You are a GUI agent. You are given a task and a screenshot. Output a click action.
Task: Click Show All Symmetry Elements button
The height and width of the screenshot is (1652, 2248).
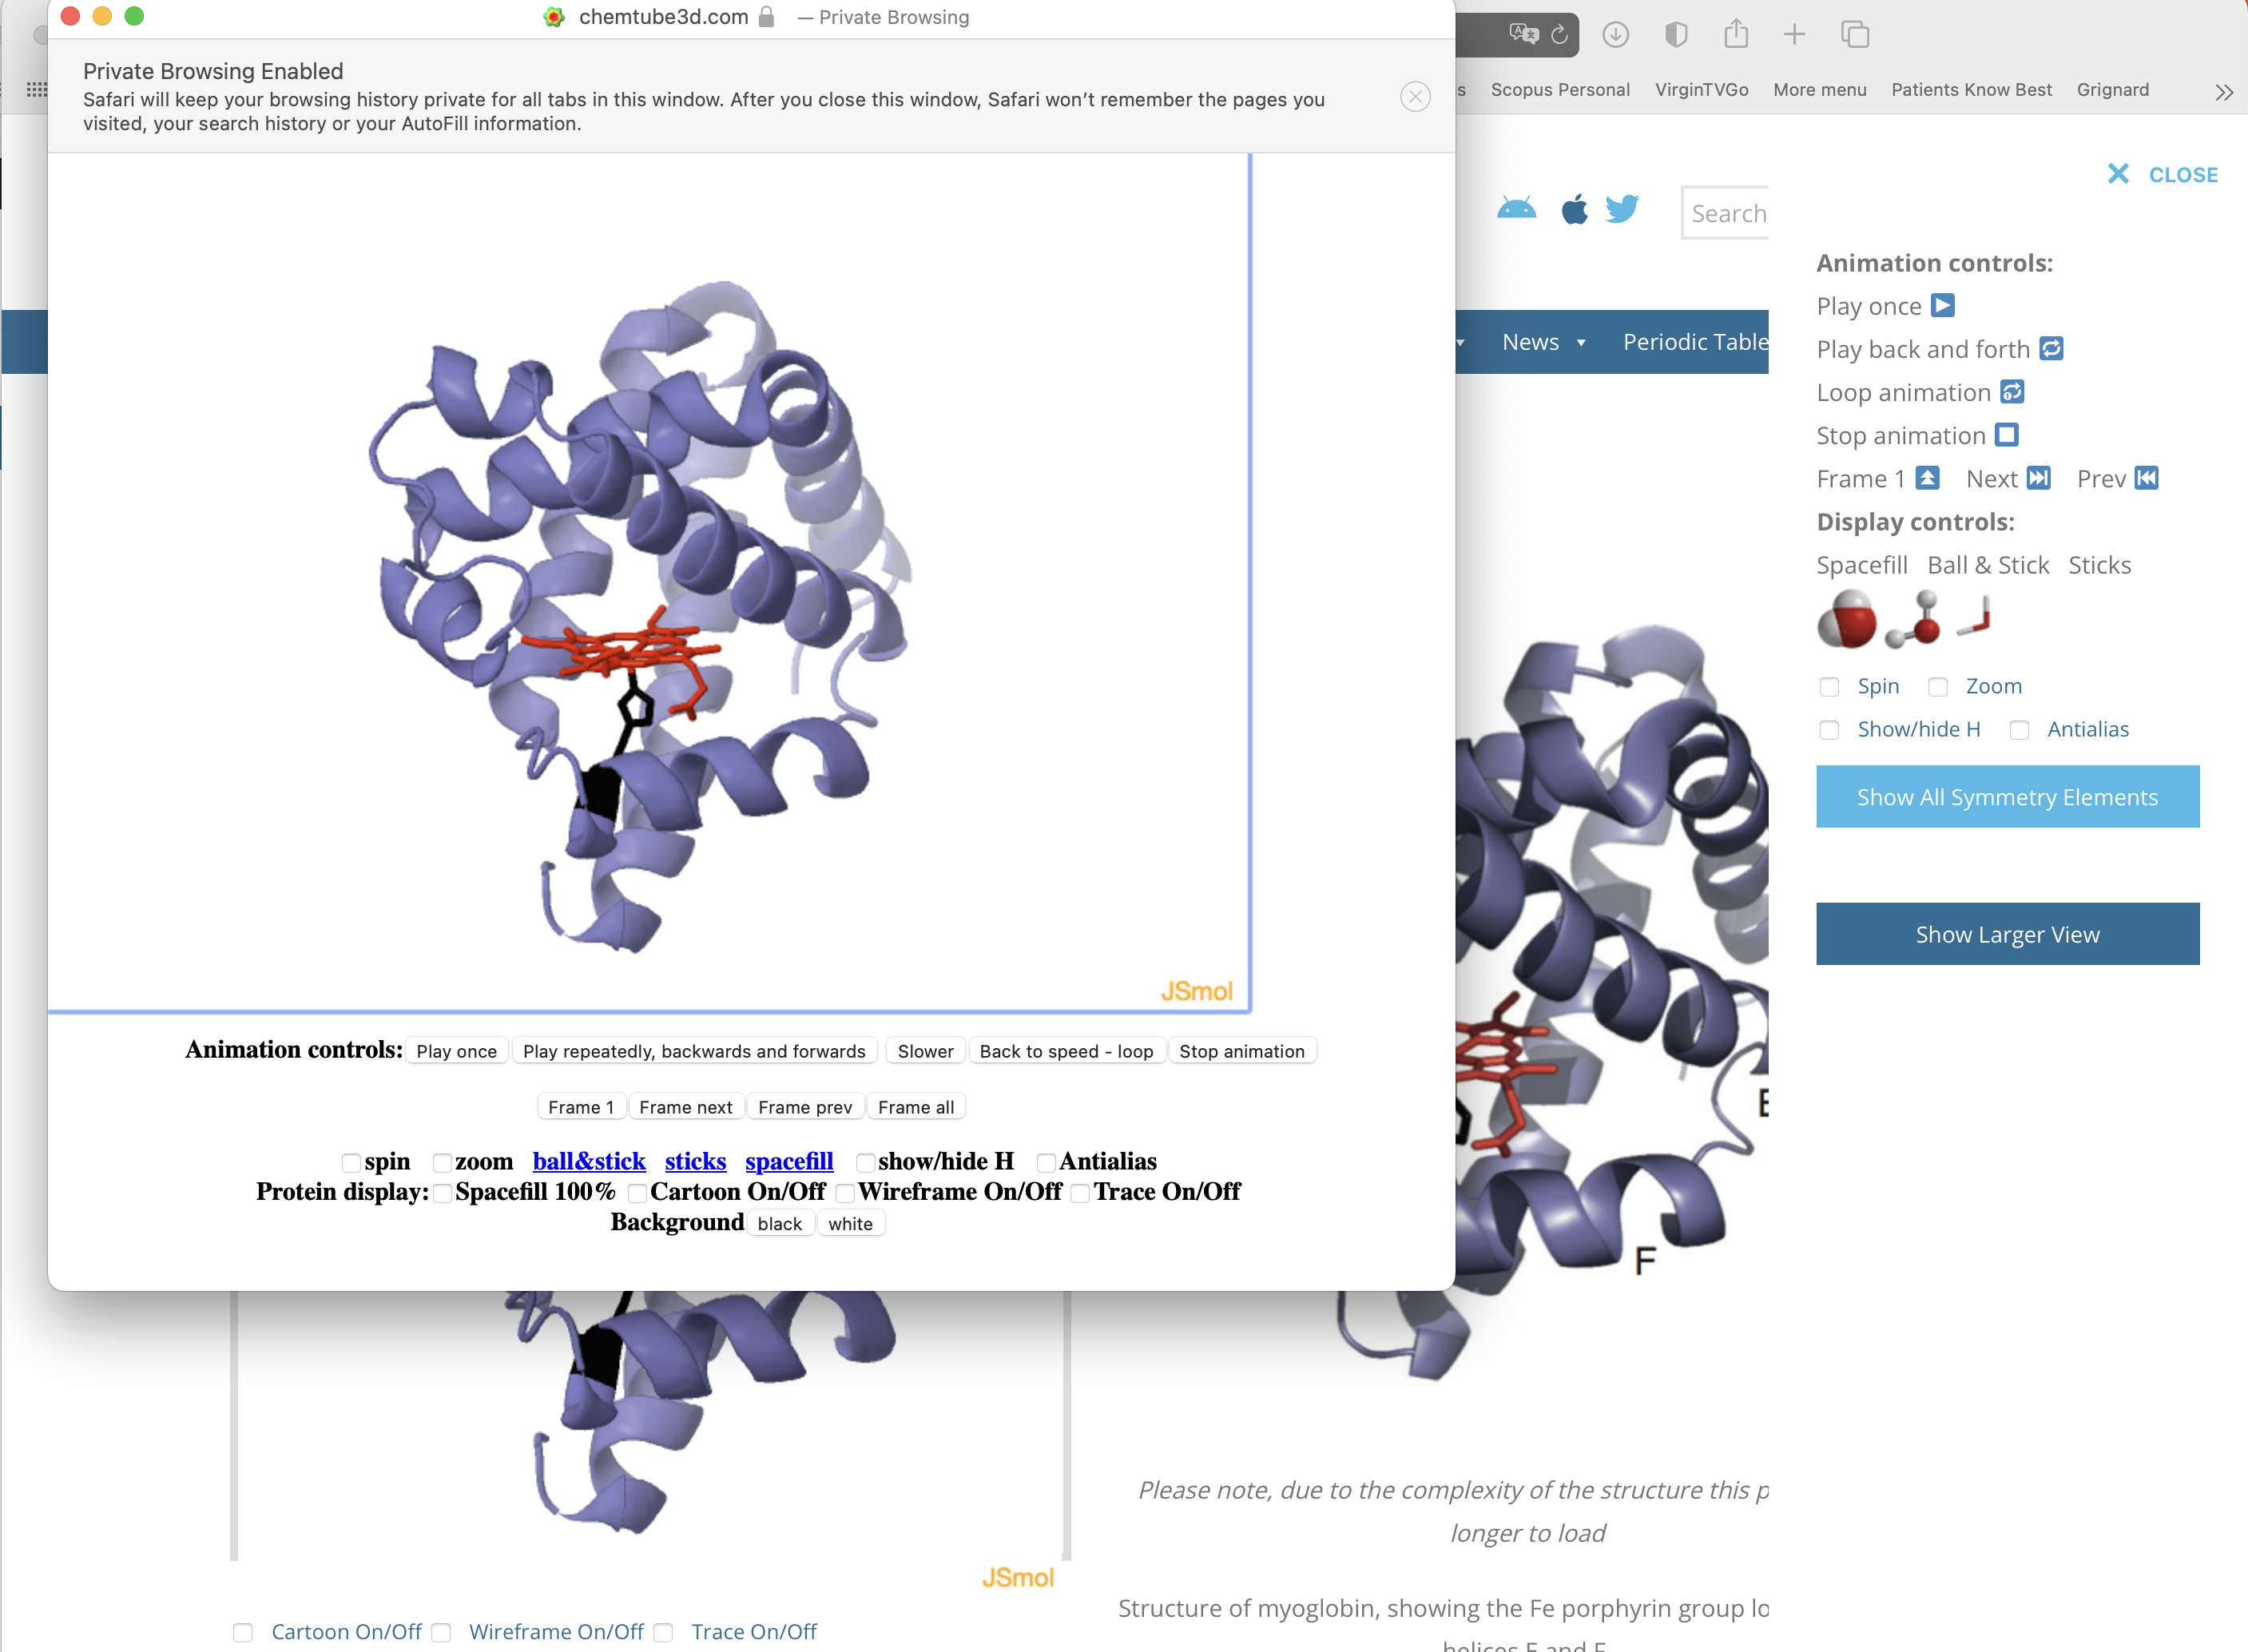click(2007, 796)
